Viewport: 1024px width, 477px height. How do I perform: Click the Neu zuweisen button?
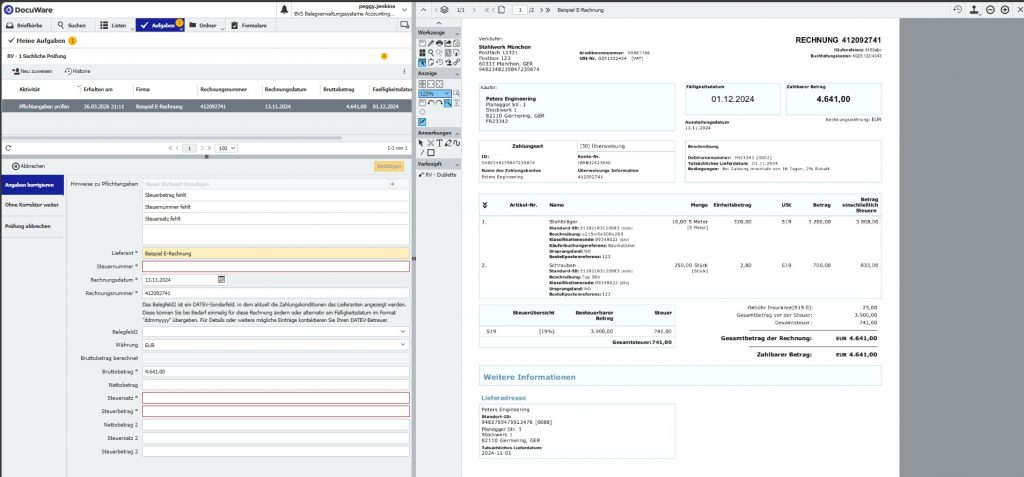click(x=31, y=71)
